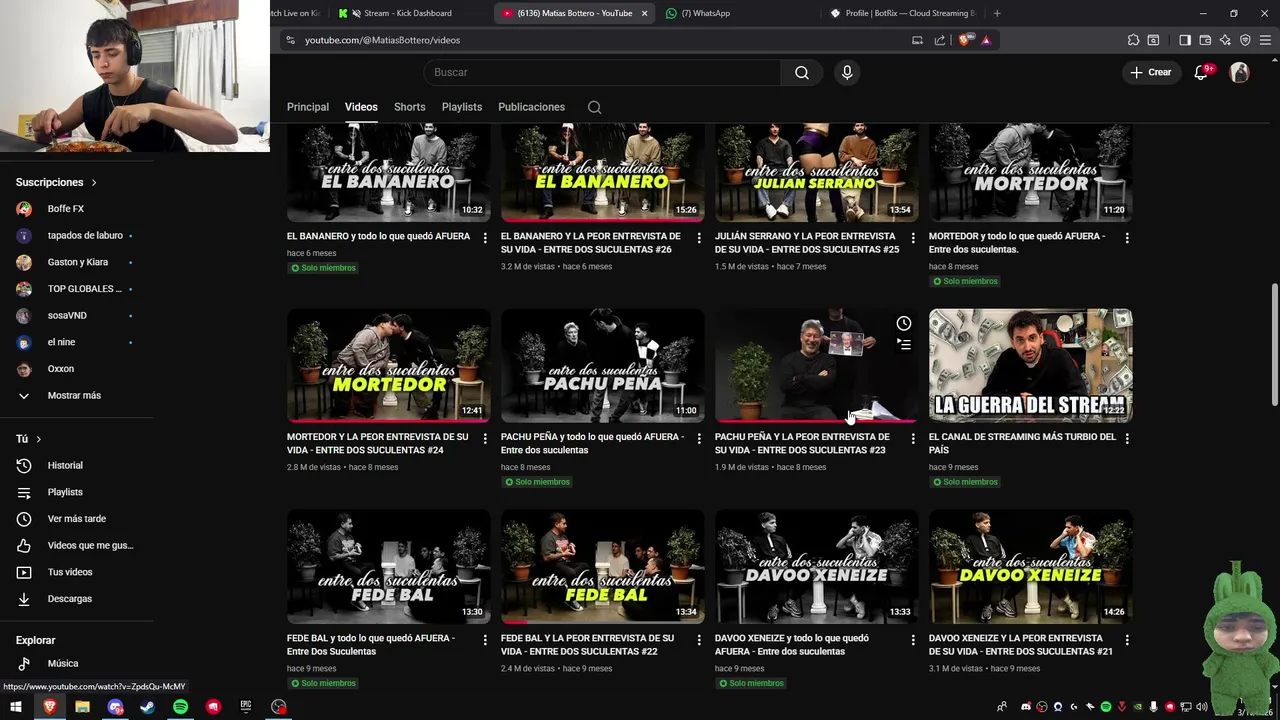Image resolution: width=1280 pixels, height=720 pixels.
Task: Switch to the Shorts channel tab
Action: 409,107
